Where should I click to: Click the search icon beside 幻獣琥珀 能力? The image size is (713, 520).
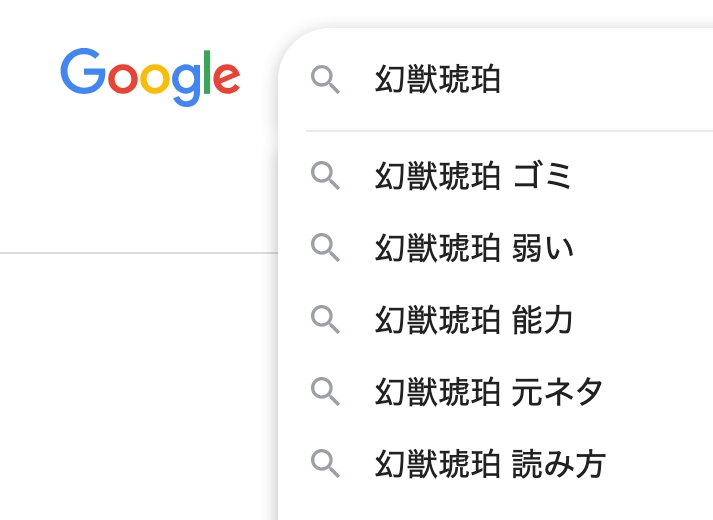[x=326, y=319]
